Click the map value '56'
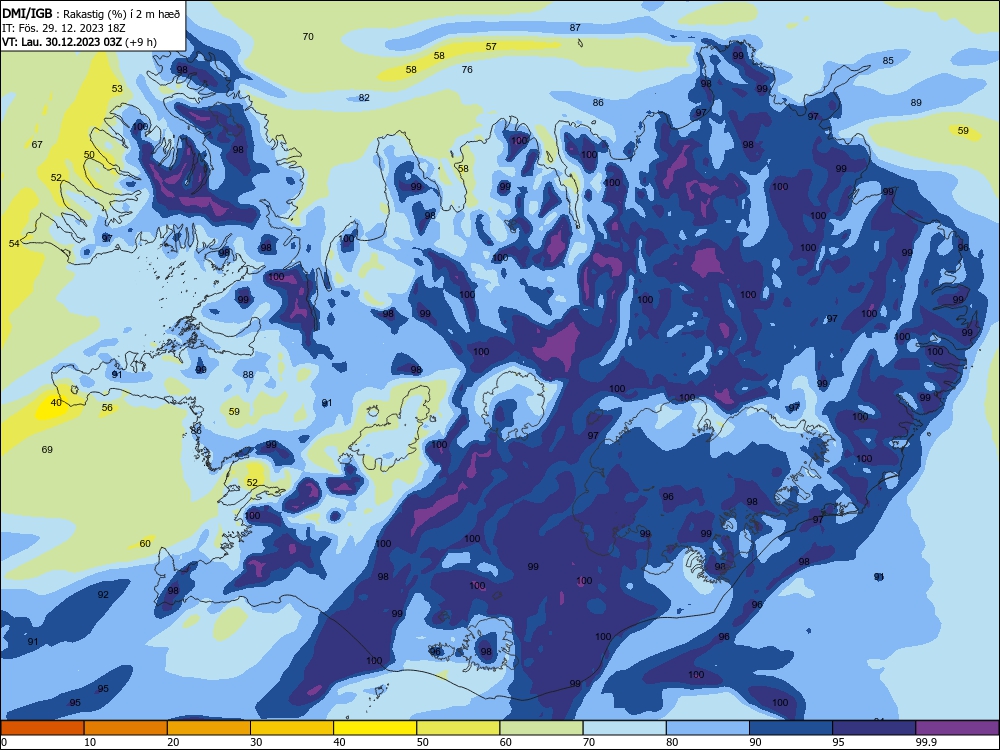Screen dimensions: 1000x750 click(x=107, y=408)
